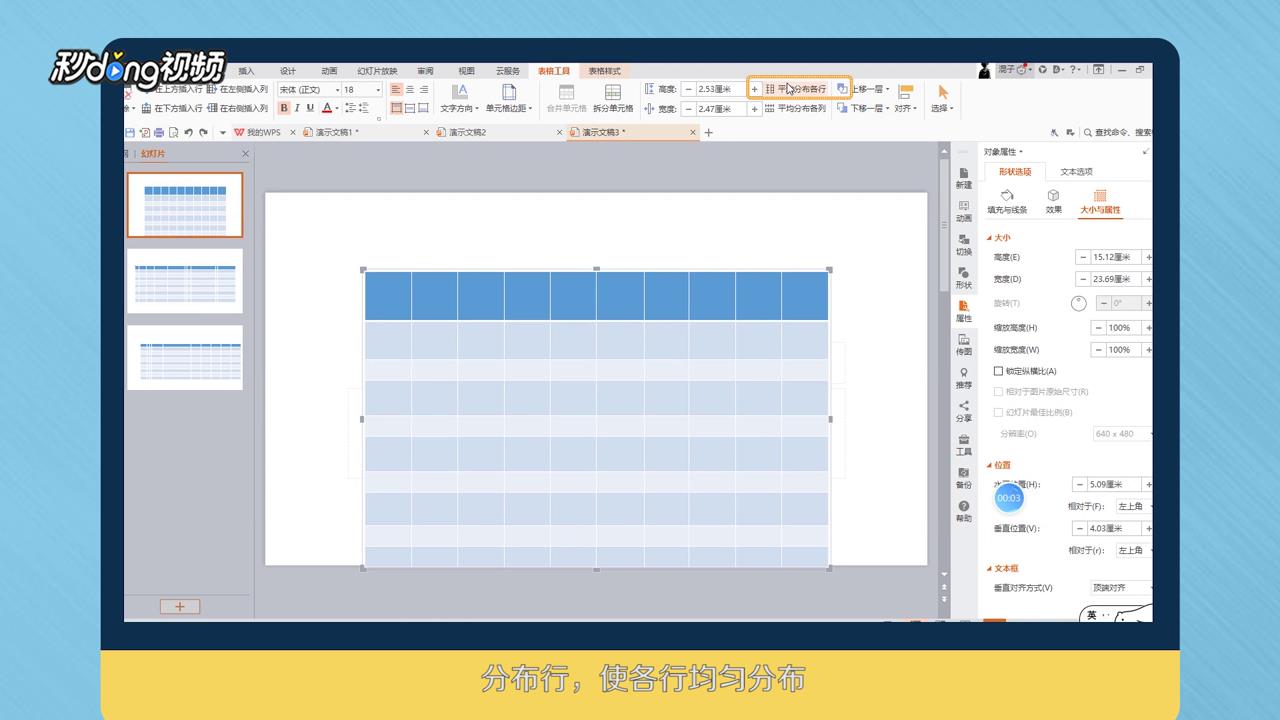The height and width of the screenshot is (720, 1280).
Task: Switch to the 设计 ribbon tab
Action: [x=288, y=71]
